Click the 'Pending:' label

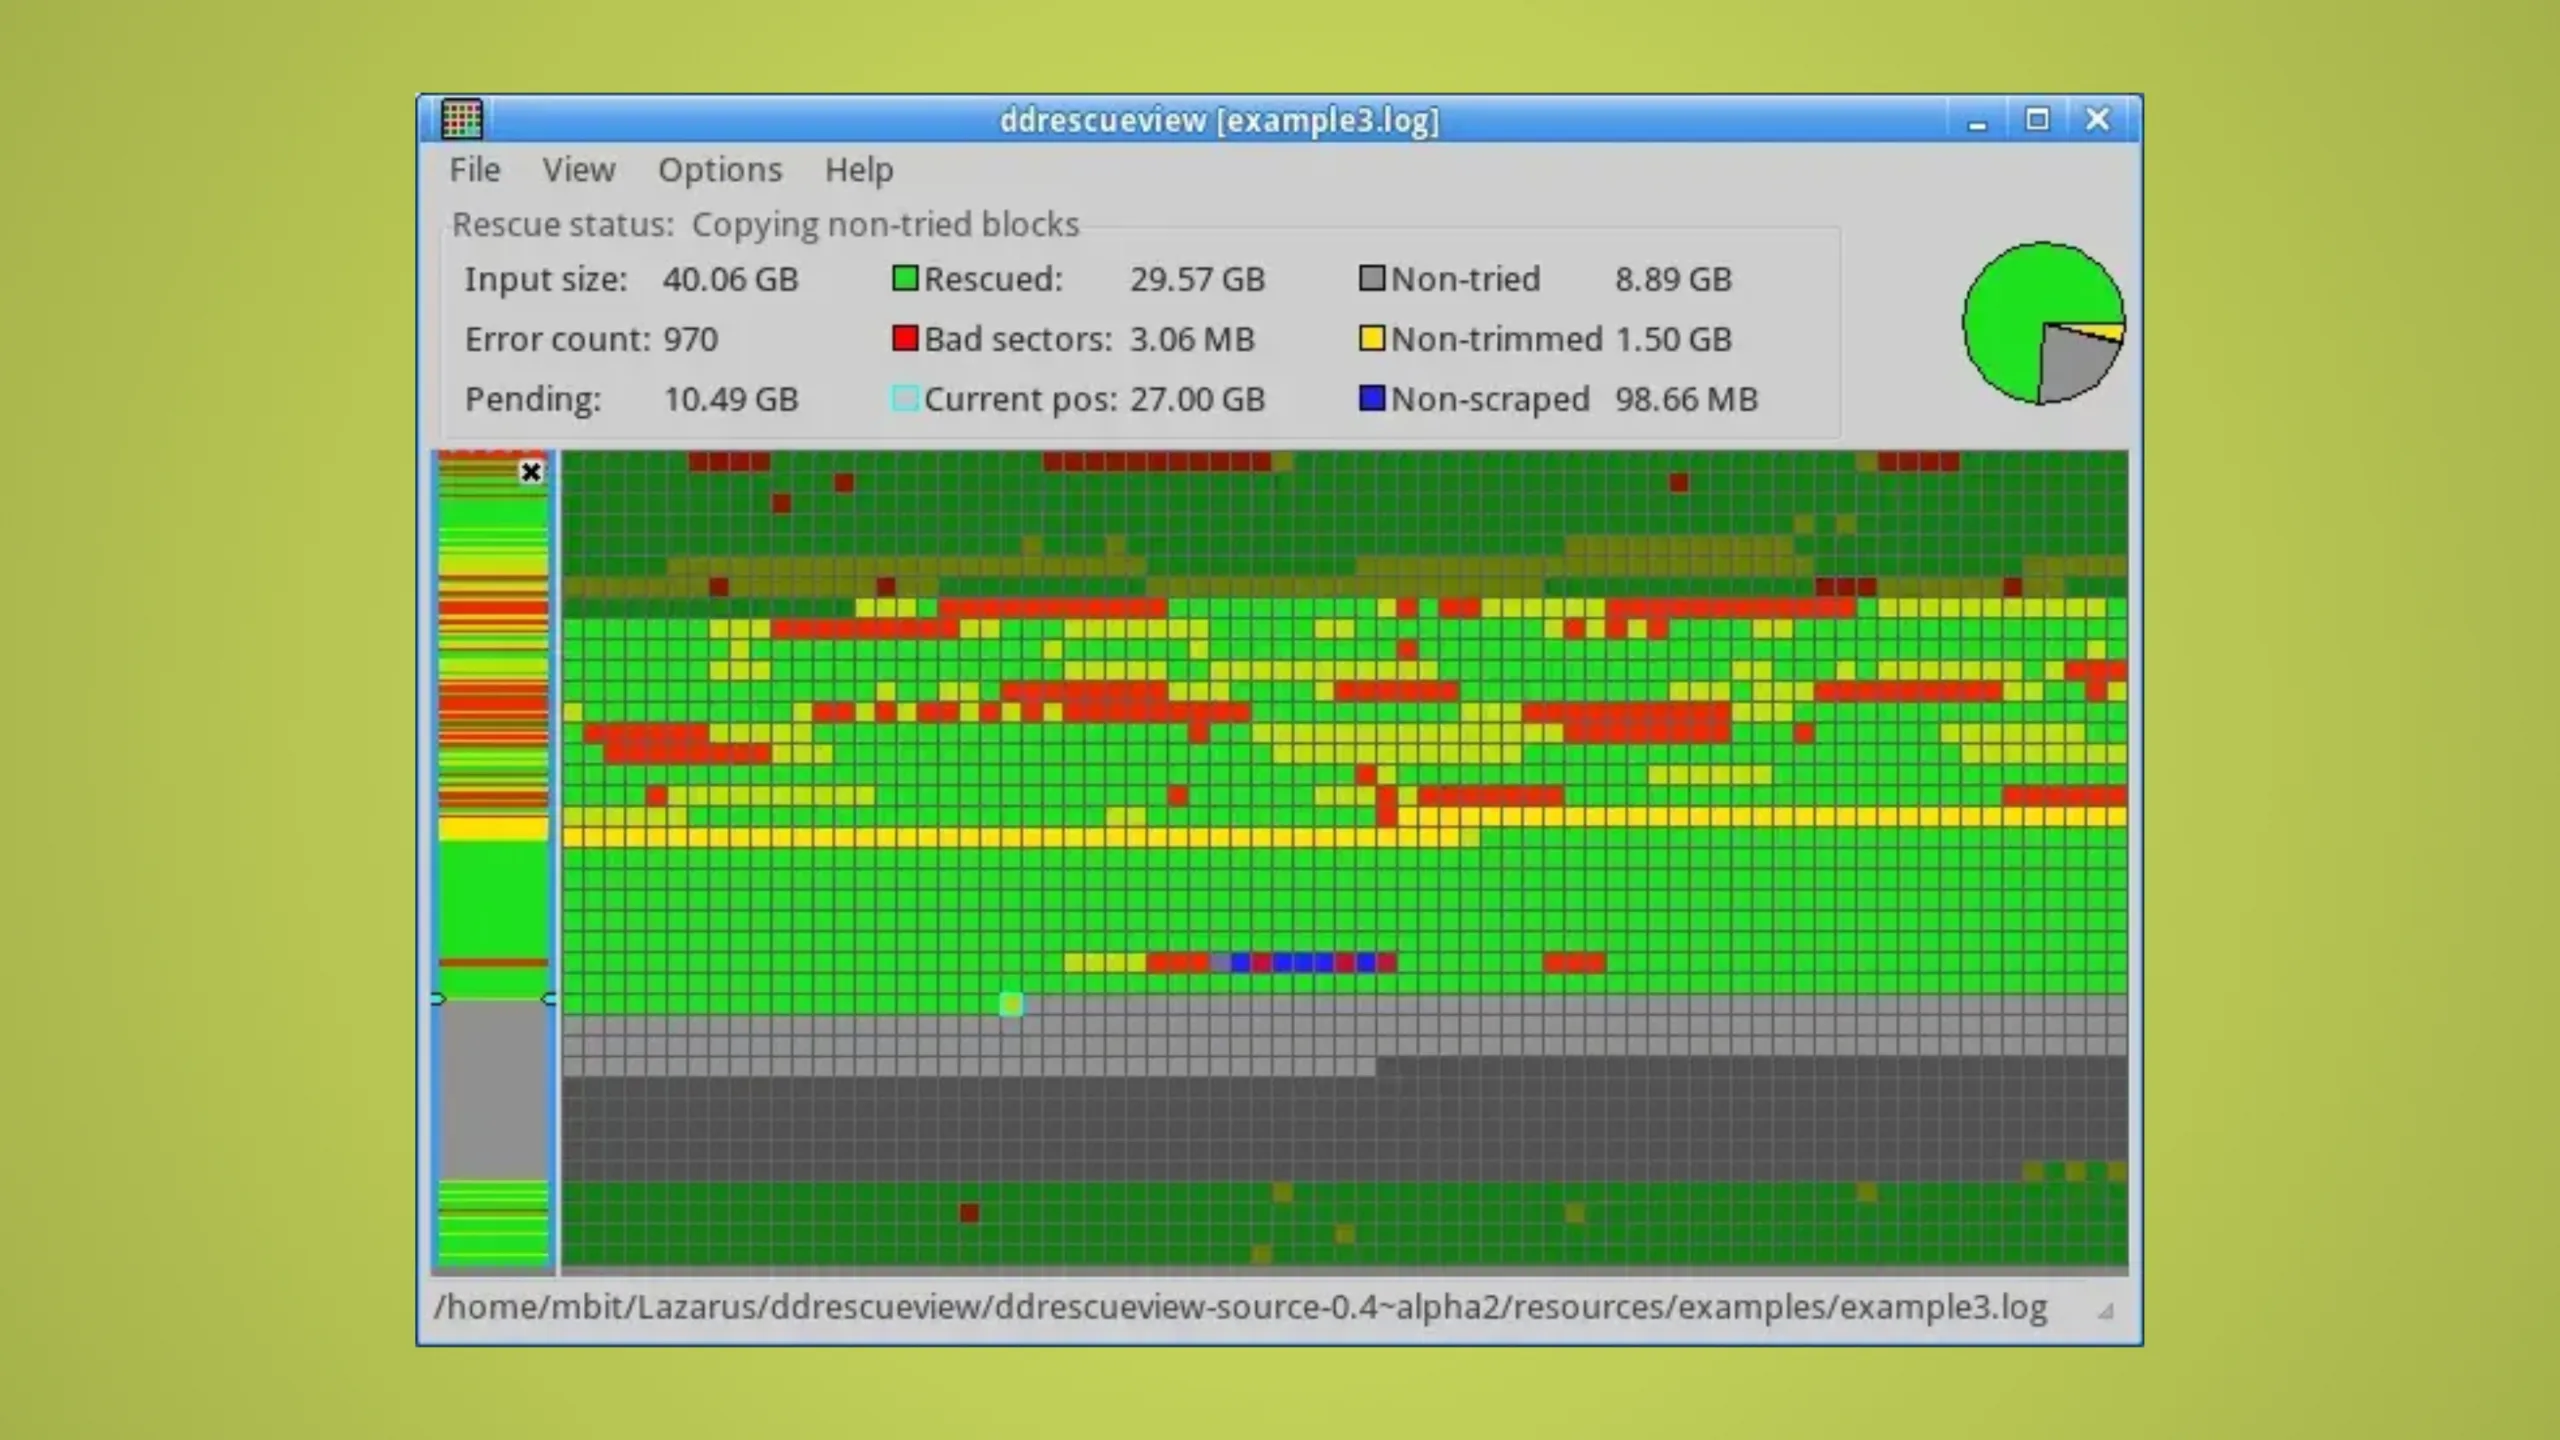point(533,399)
